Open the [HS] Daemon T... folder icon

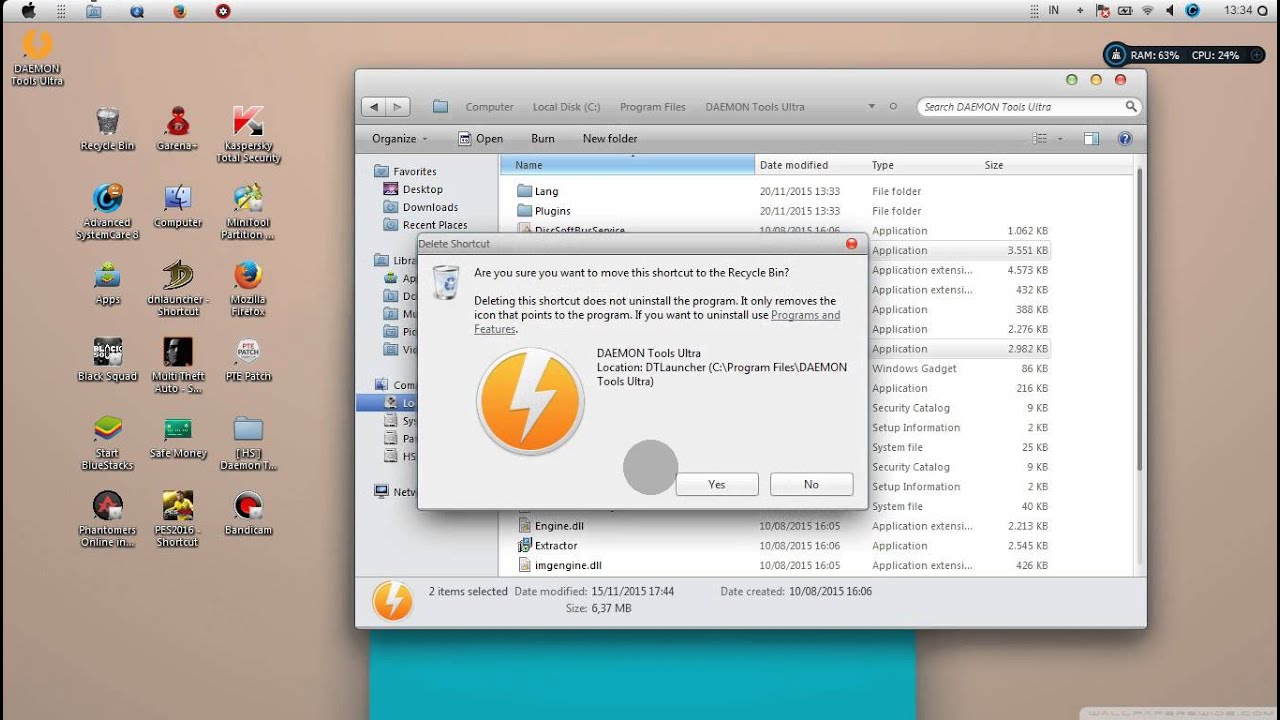(x=248, y=442)
